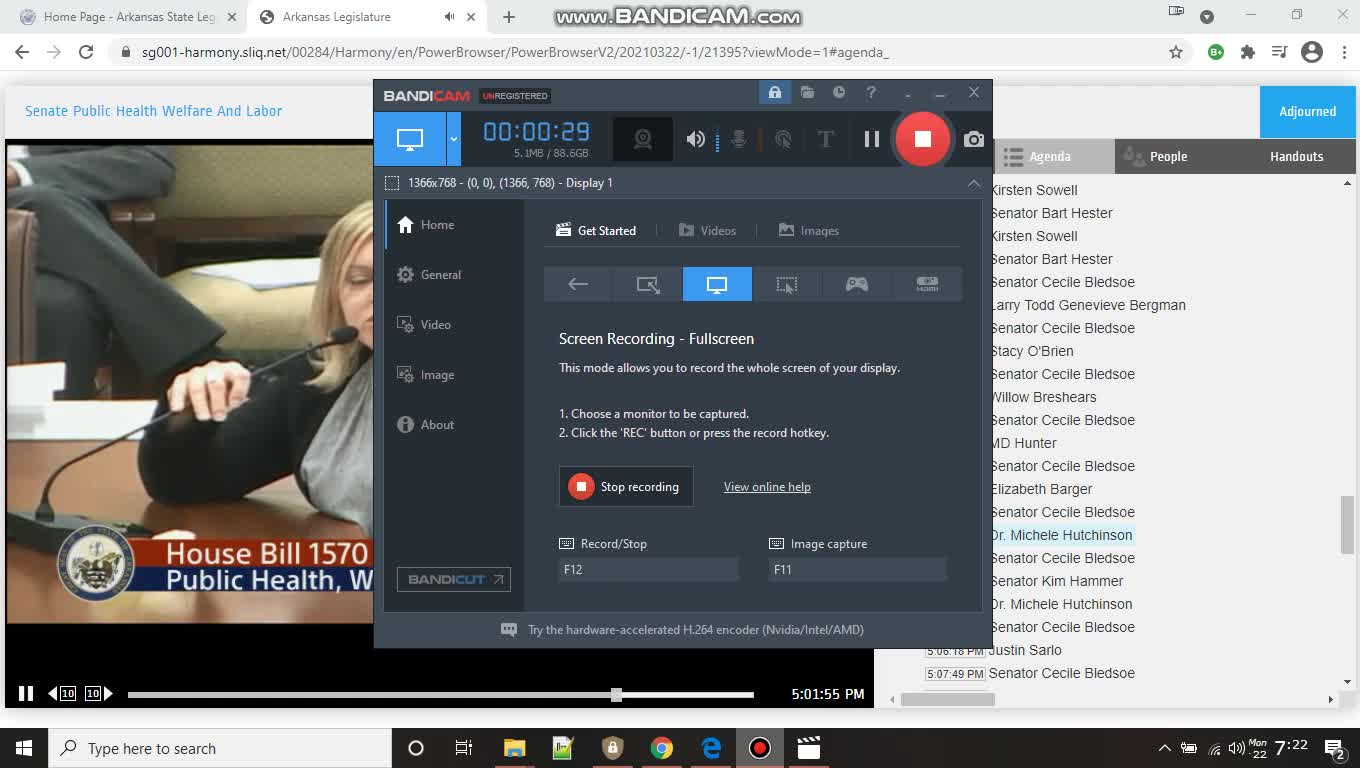Open Bandicam output folder icon

click(807, 93)
